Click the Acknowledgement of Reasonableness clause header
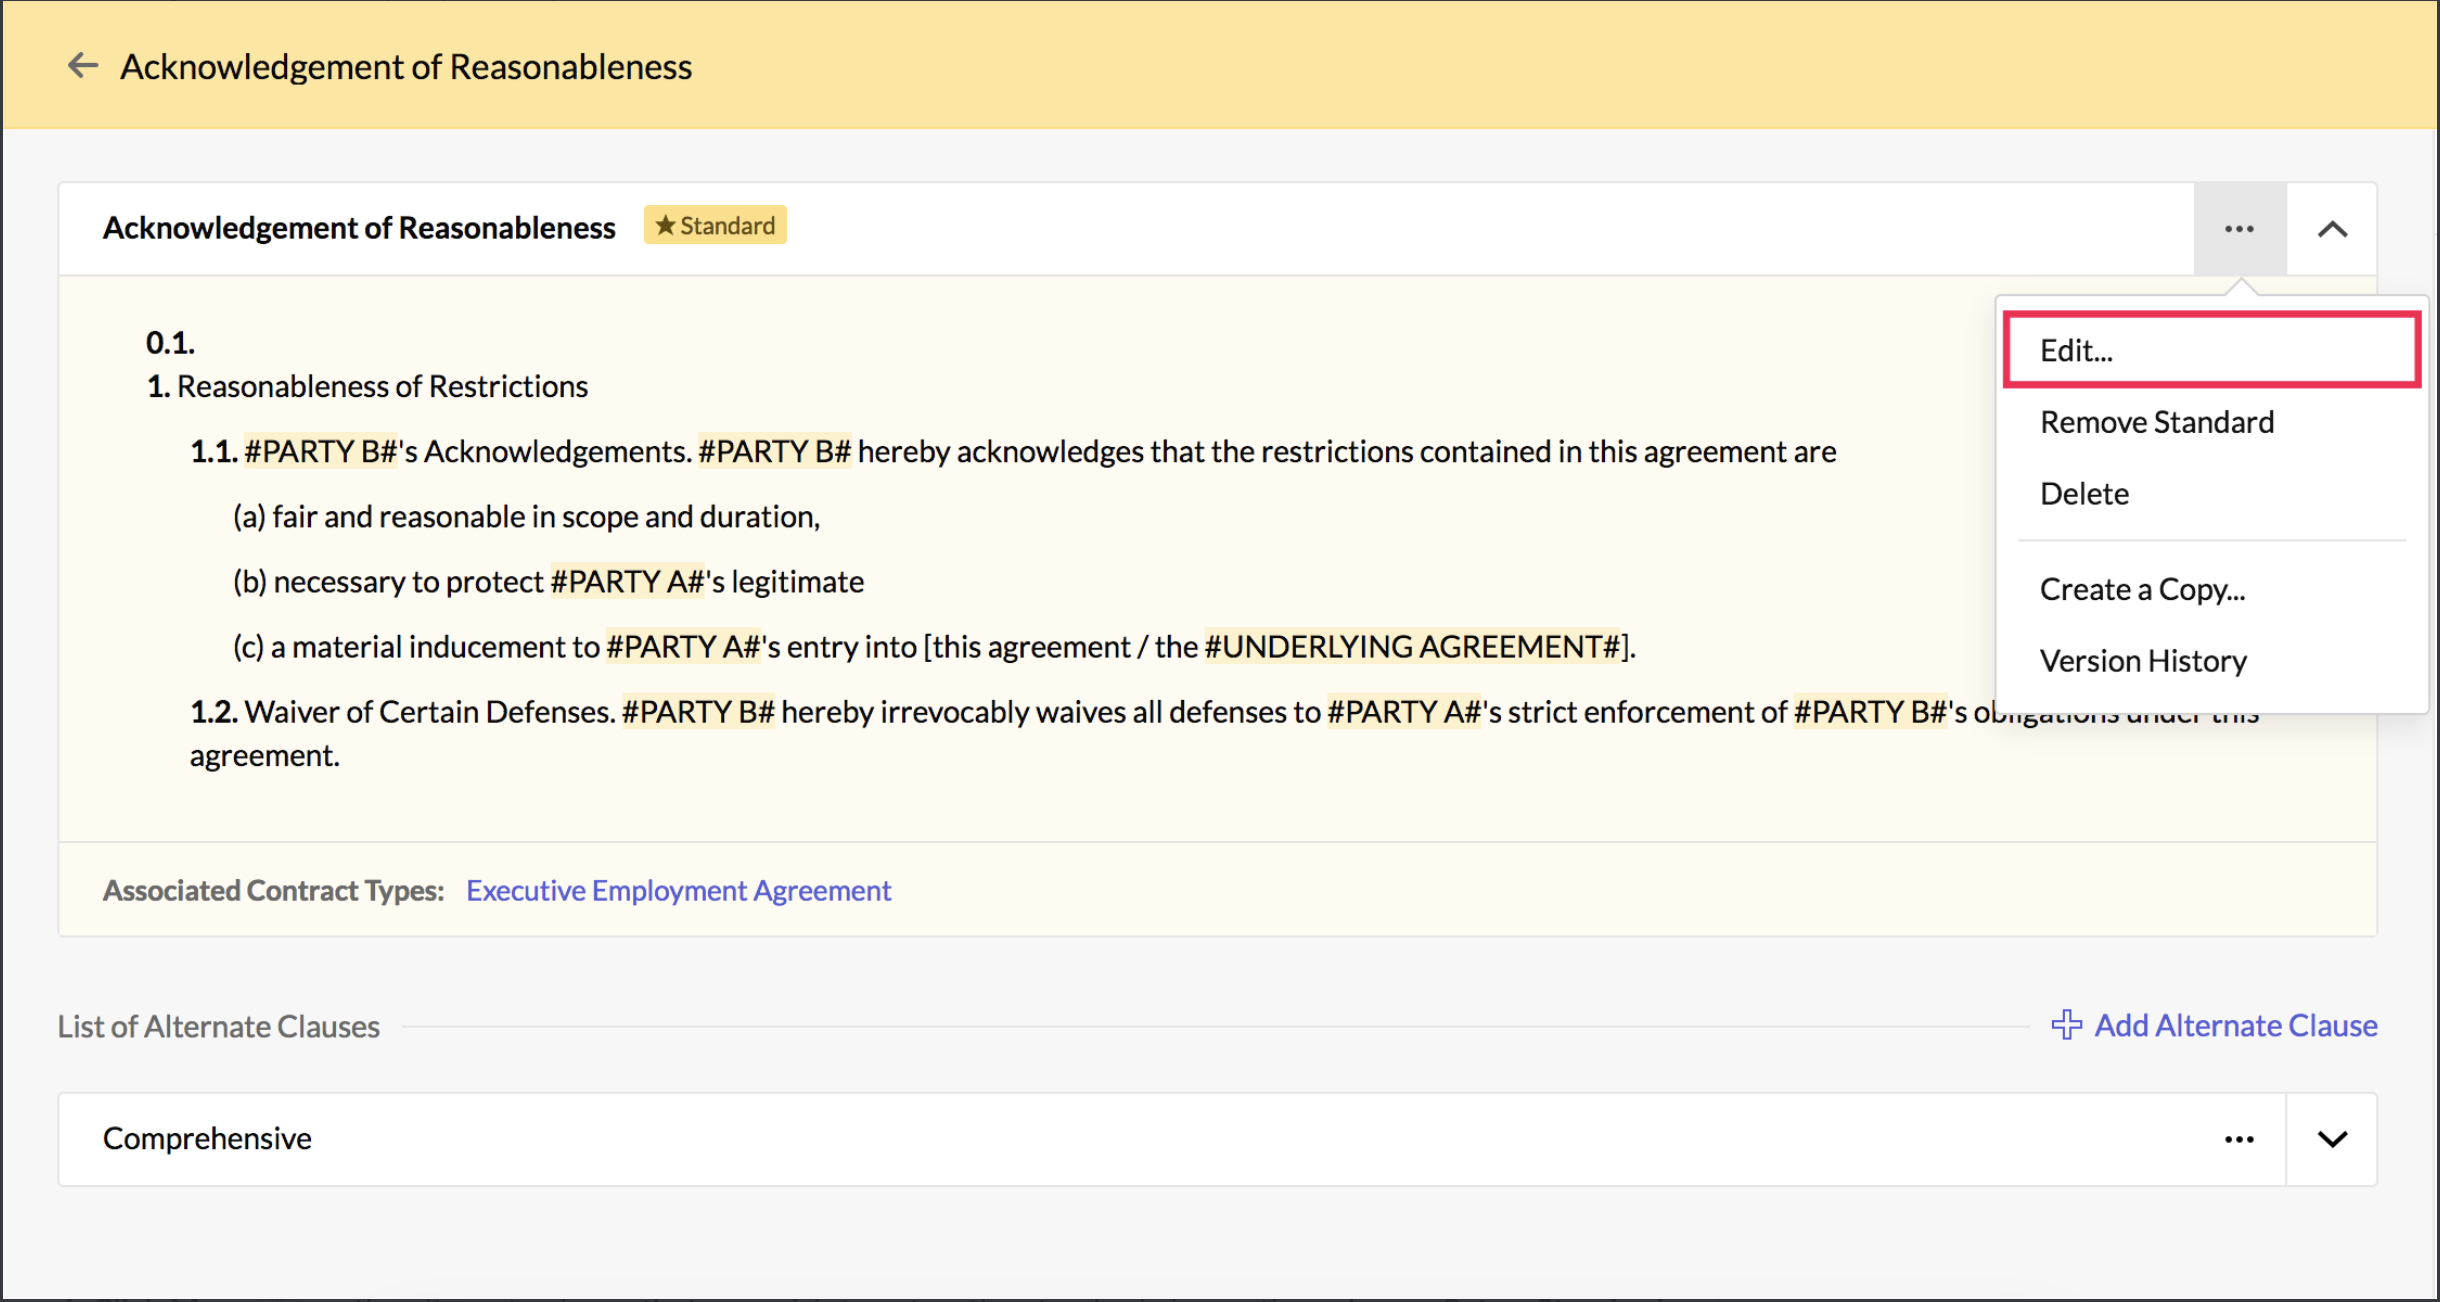The height and width of the screenshot is (1302, 2440). (359, 228)
